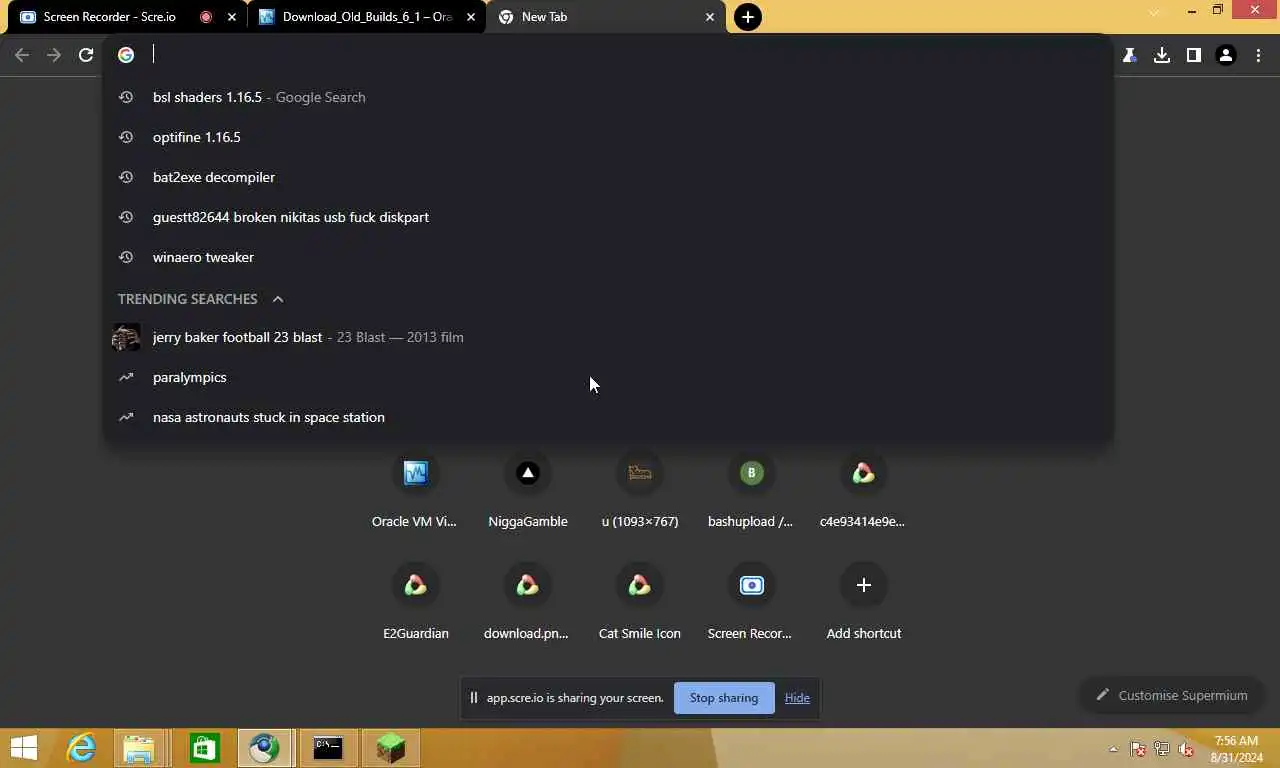Viewport: 1280px width, 768px height.
Task: Stop sharing the screen
Action: tap(724, 698)
